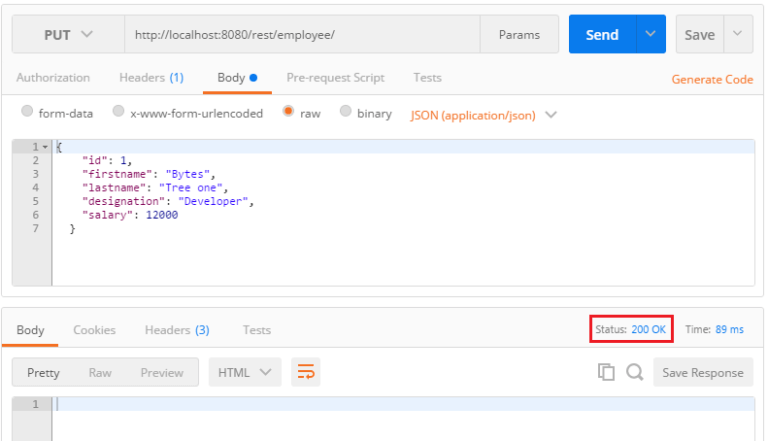Screen dimensions: 768x441
Task: Click the request URL input field
Action: (302, 34)
